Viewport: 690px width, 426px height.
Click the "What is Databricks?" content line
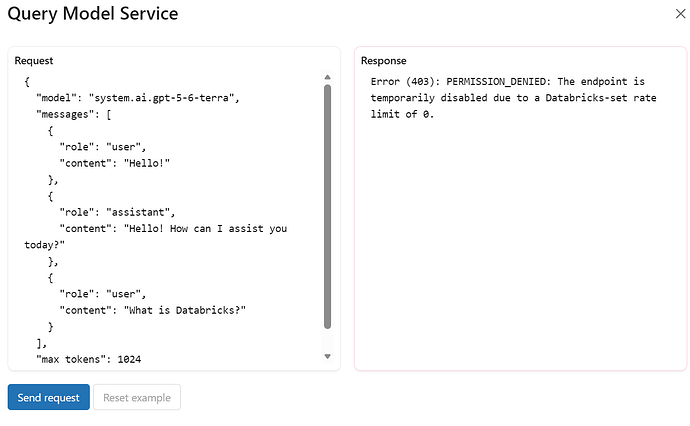153,310
